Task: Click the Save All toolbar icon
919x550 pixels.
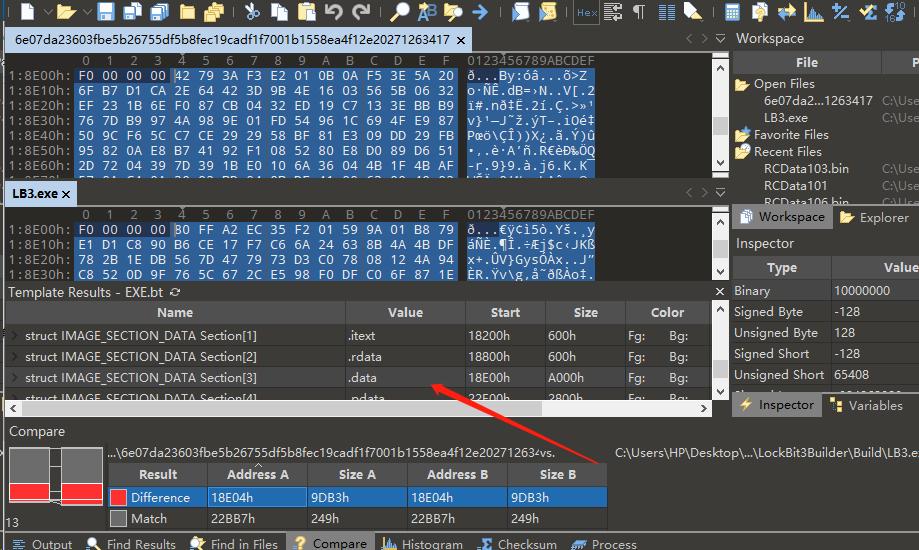Action: click(x=159, y=11)
